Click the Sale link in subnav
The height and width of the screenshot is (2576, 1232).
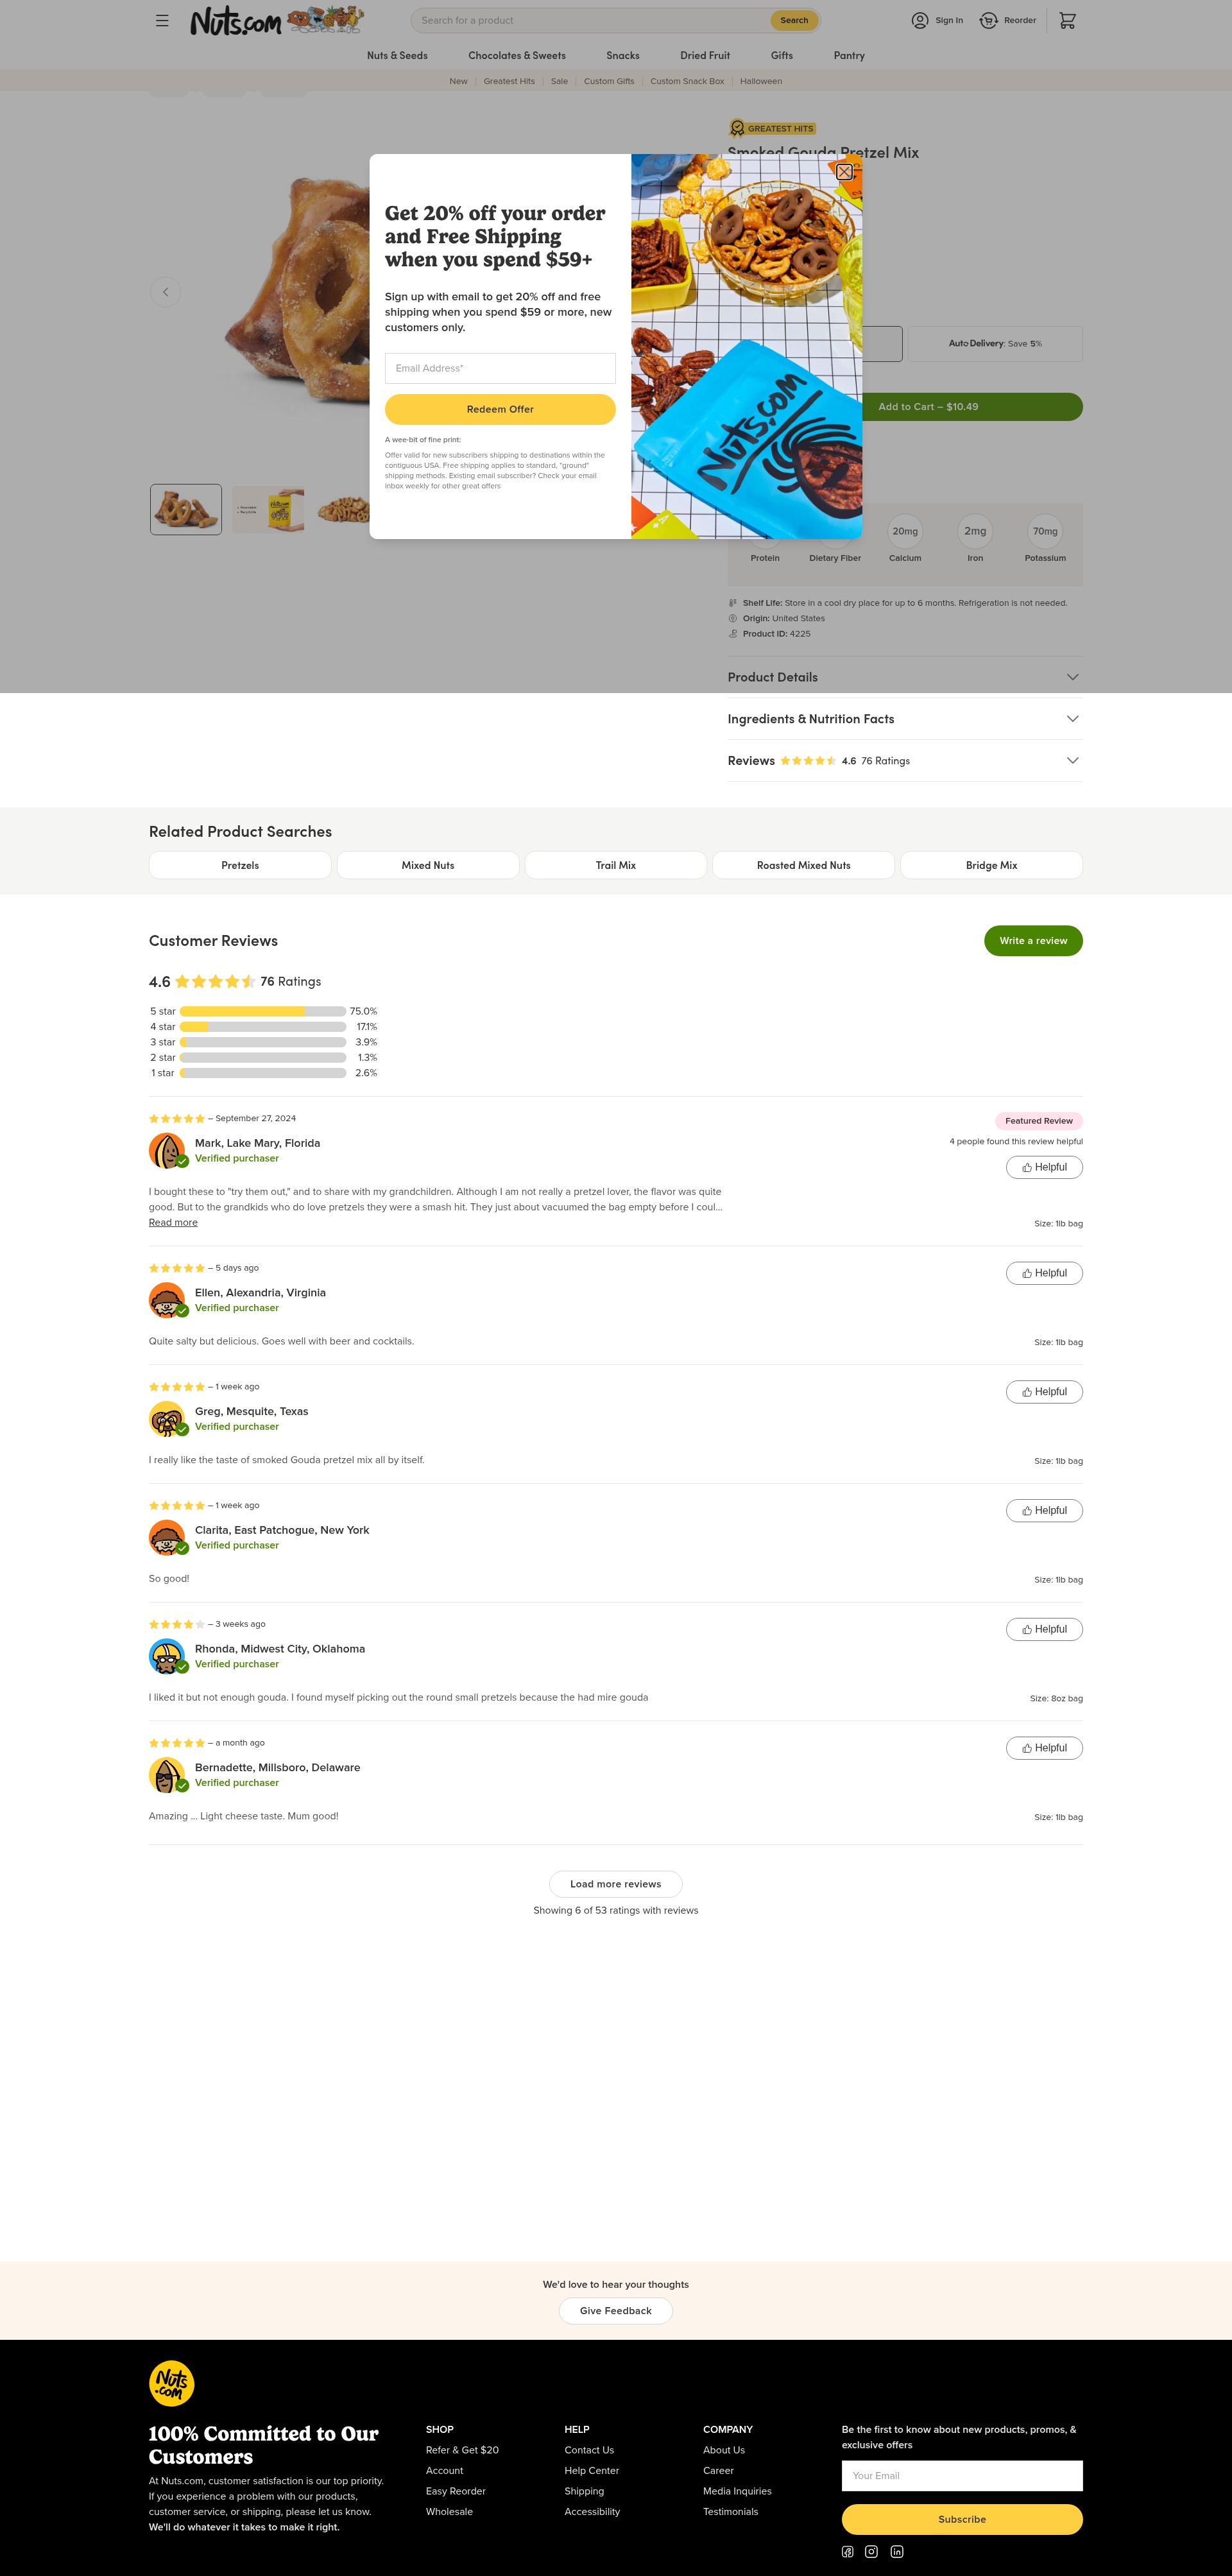point(559,82)
